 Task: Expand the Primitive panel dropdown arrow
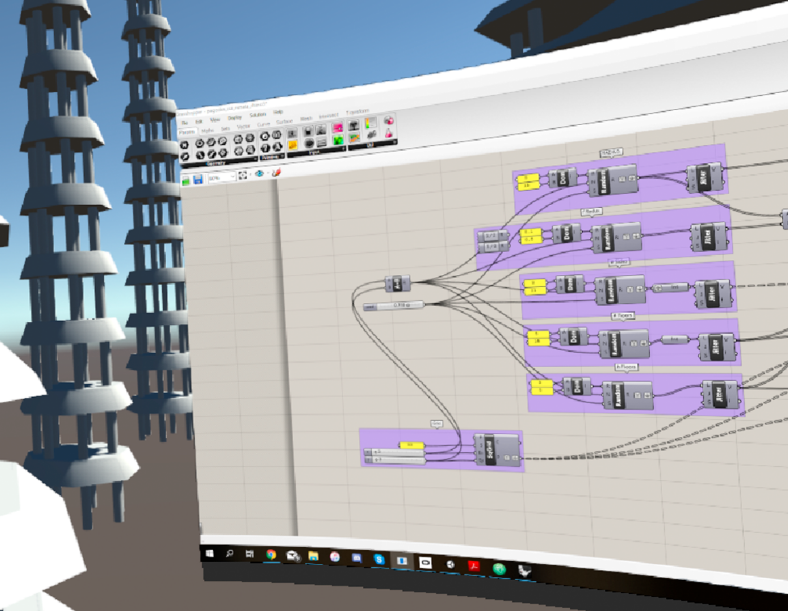(x=282, y=156)
